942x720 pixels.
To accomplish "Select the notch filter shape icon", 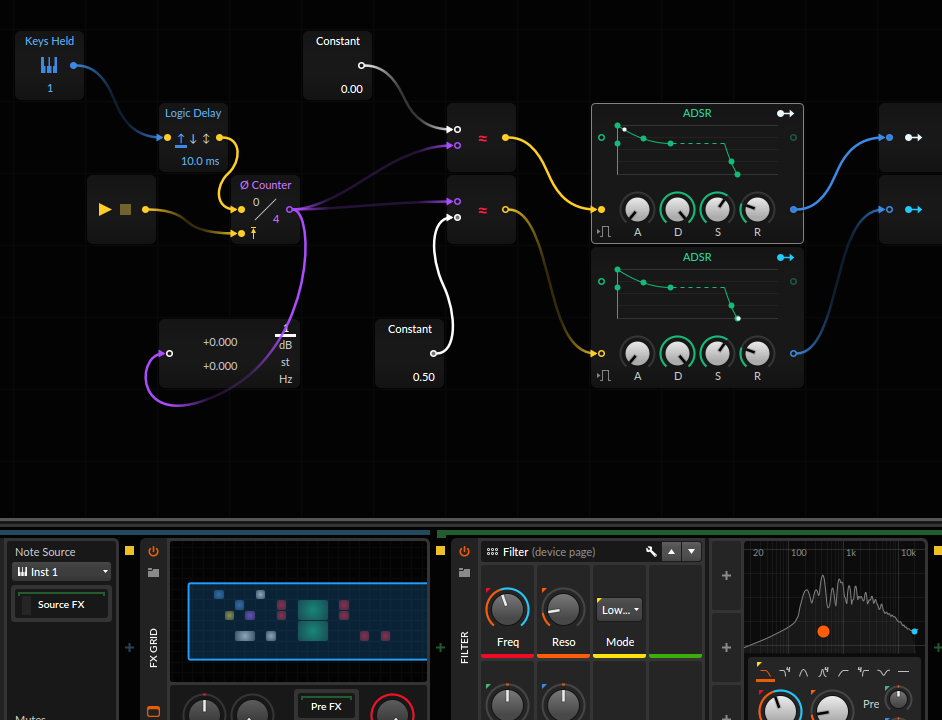I will 883,673.
